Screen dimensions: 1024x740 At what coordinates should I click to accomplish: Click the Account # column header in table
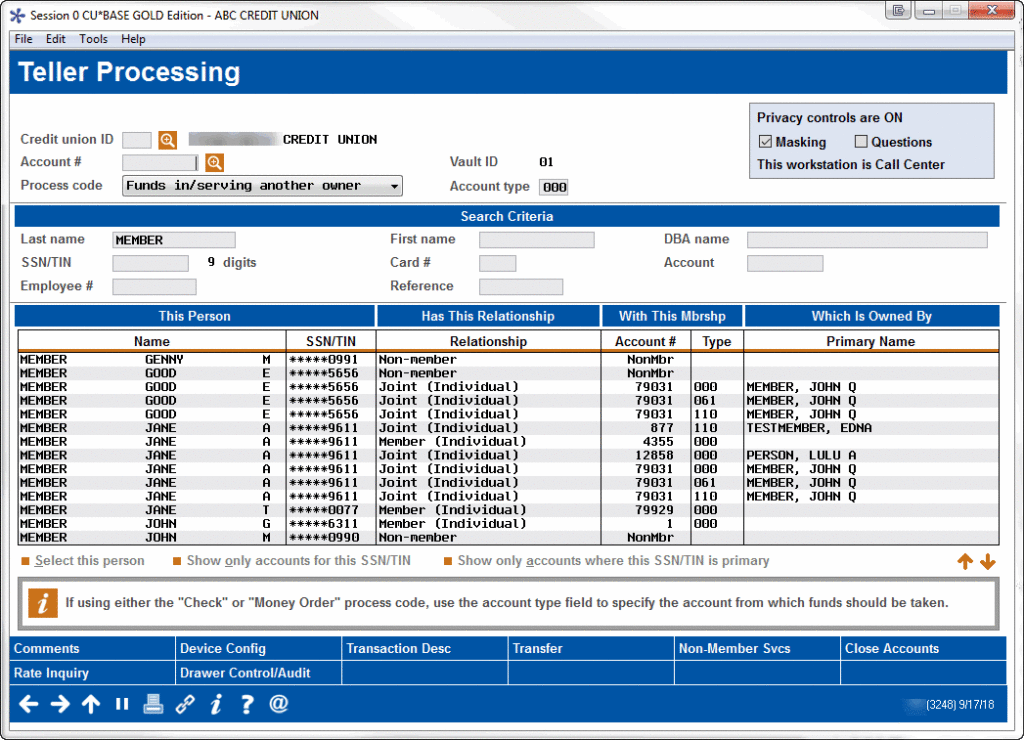[x=645, y=342]
